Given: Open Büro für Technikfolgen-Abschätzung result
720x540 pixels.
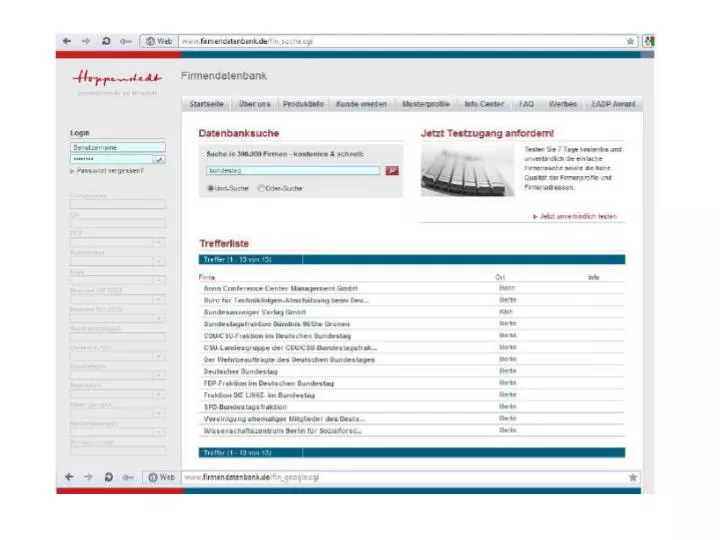Looking at the screenshot, I should tap(286, 300).
